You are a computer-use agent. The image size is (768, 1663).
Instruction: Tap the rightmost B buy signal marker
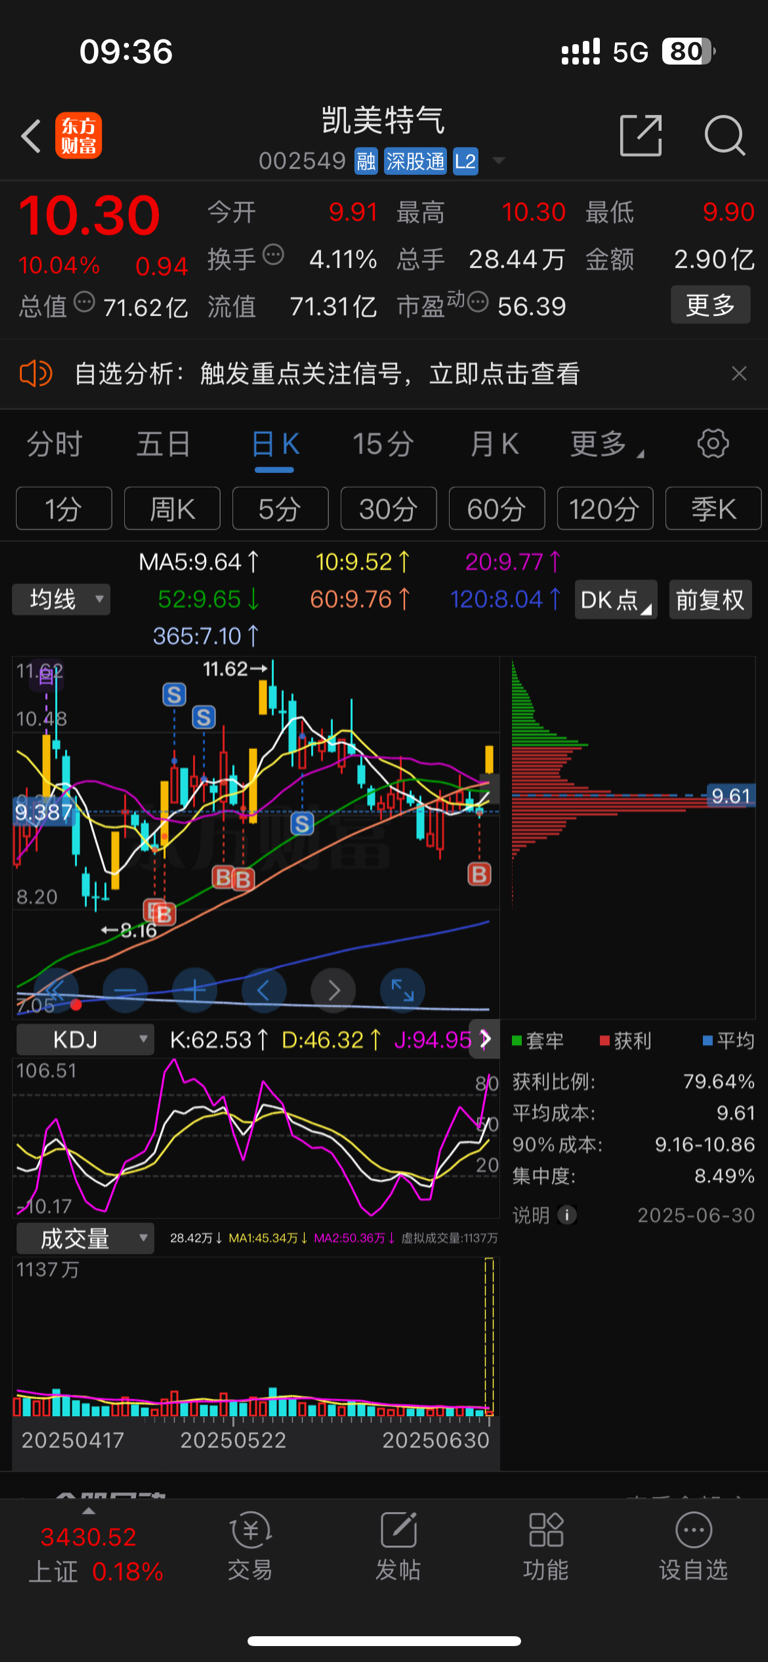tap(479, 874)
